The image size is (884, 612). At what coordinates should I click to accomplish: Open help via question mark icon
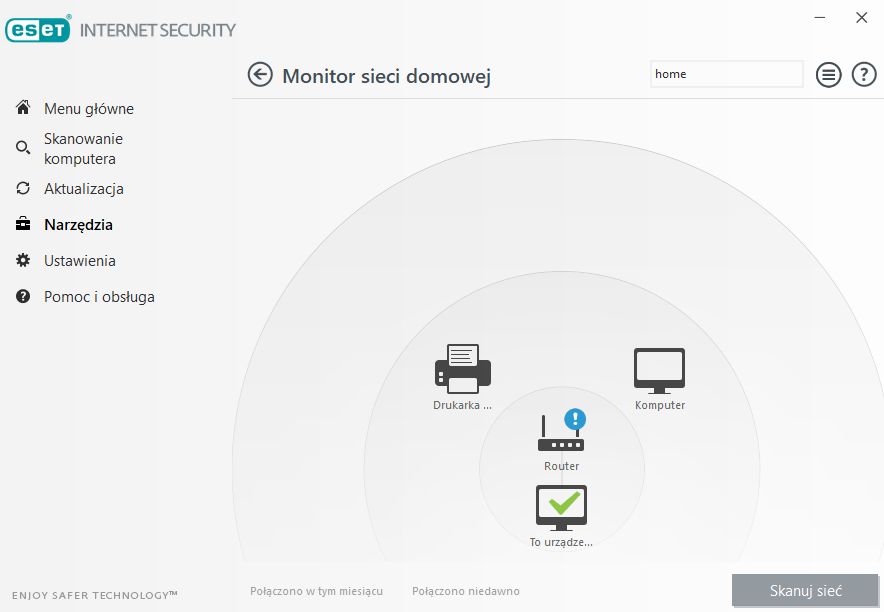pyautogui.click(x=864, y=74)
